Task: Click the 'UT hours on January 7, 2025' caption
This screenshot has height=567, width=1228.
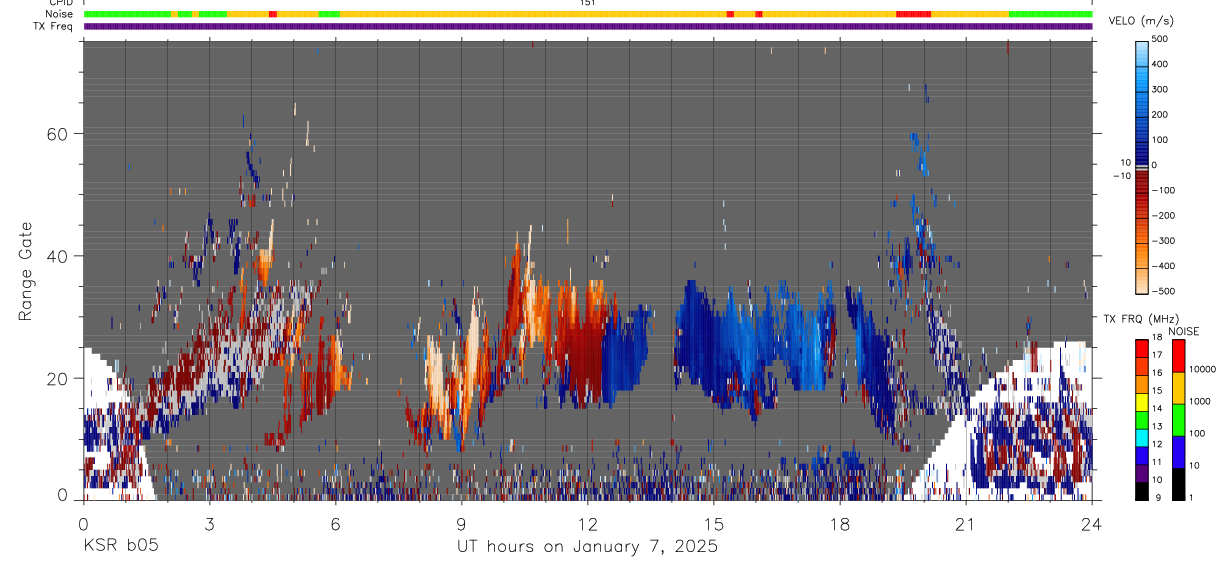Action: [588, 548]
